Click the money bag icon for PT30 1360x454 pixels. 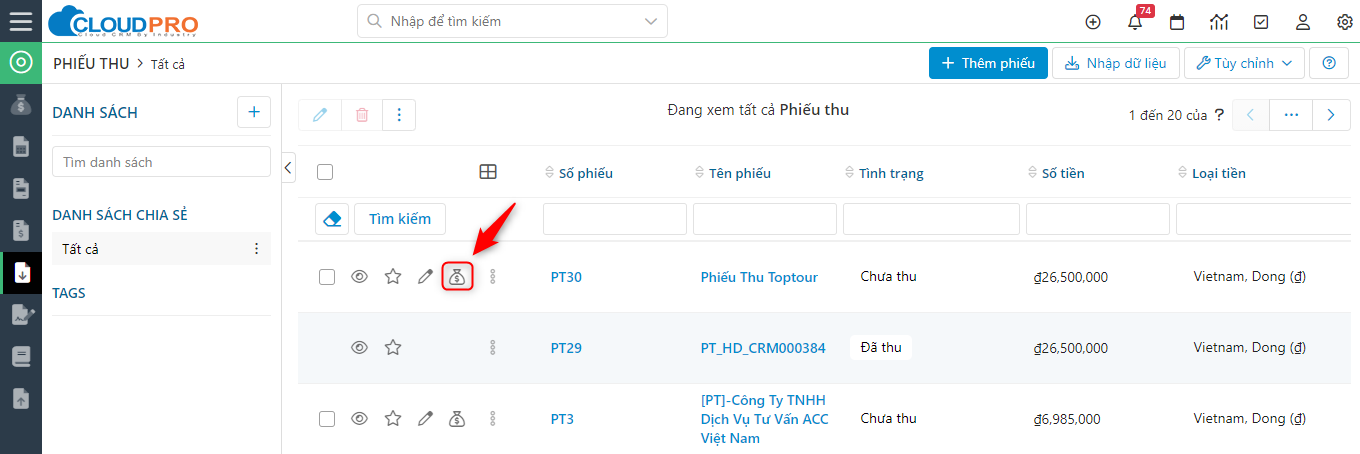[x=457, y=277]
